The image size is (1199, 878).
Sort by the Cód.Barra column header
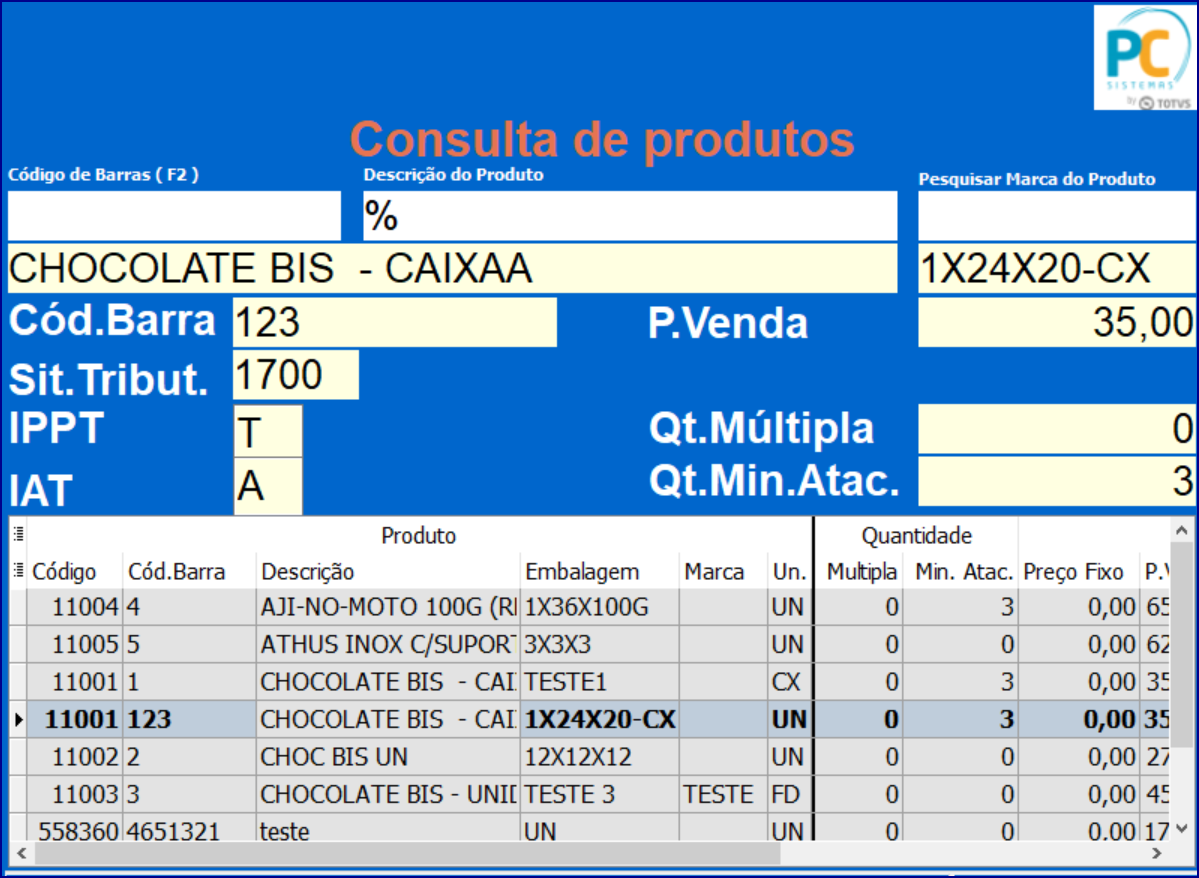pyautogui.click(x=189, y=571)
